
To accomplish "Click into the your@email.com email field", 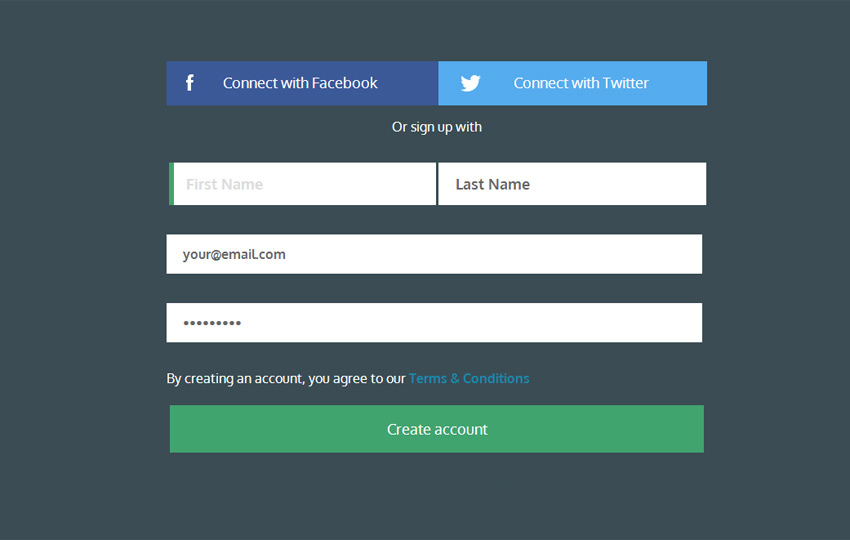I will pos(434,254).
